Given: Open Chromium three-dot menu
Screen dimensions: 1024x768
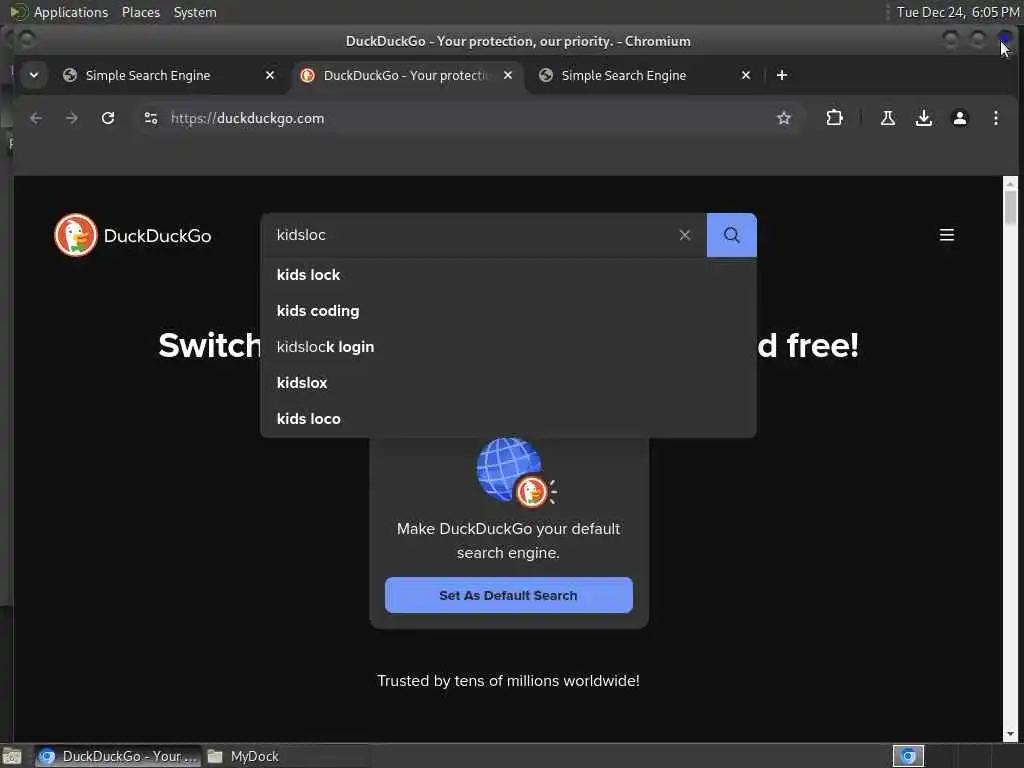Looking at the screenshot, I should tap(995, 118).
